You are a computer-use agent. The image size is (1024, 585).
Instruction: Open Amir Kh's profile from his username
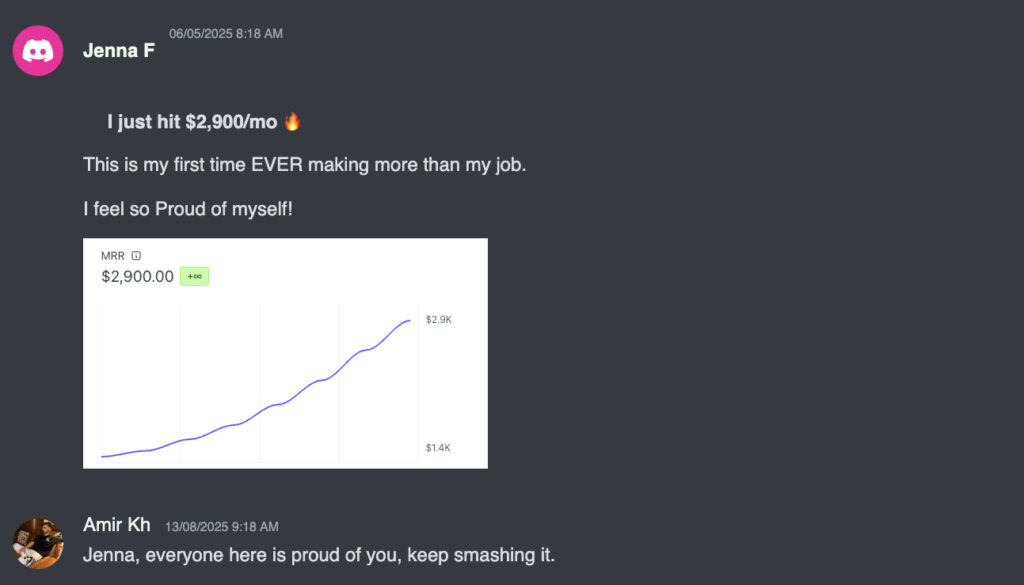pyautogui.click(x=116, y=525)
